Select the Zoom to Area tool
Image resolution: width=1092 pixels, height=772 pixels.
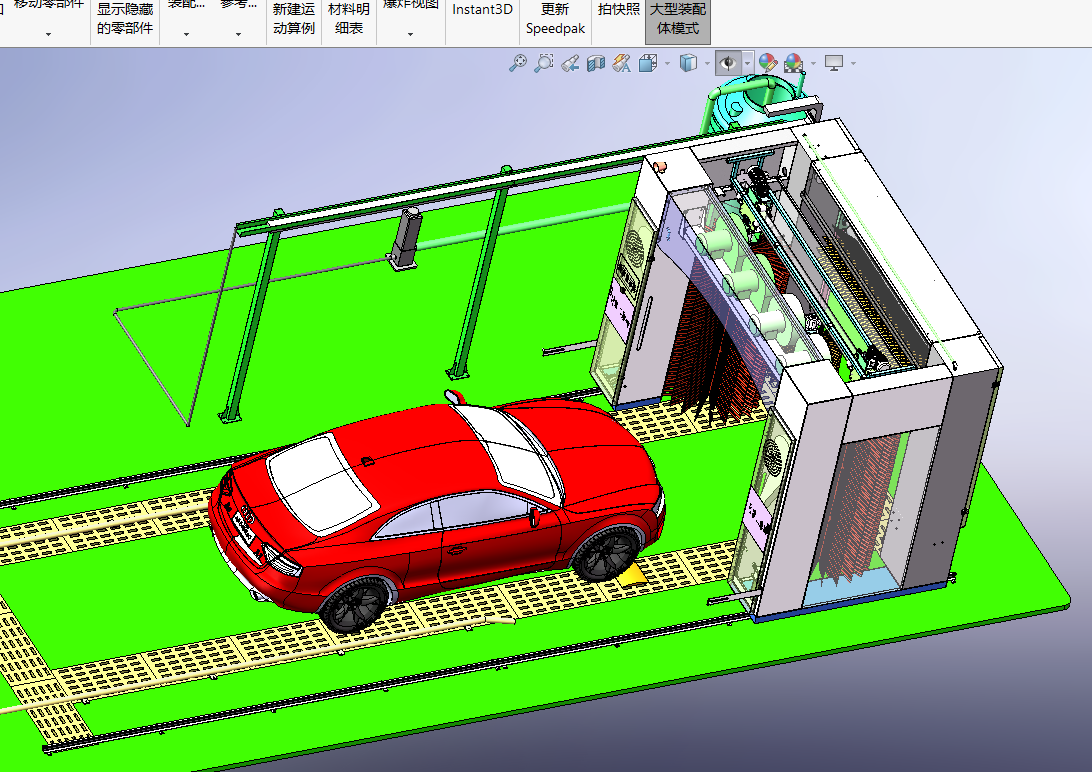tap(543, 64)
